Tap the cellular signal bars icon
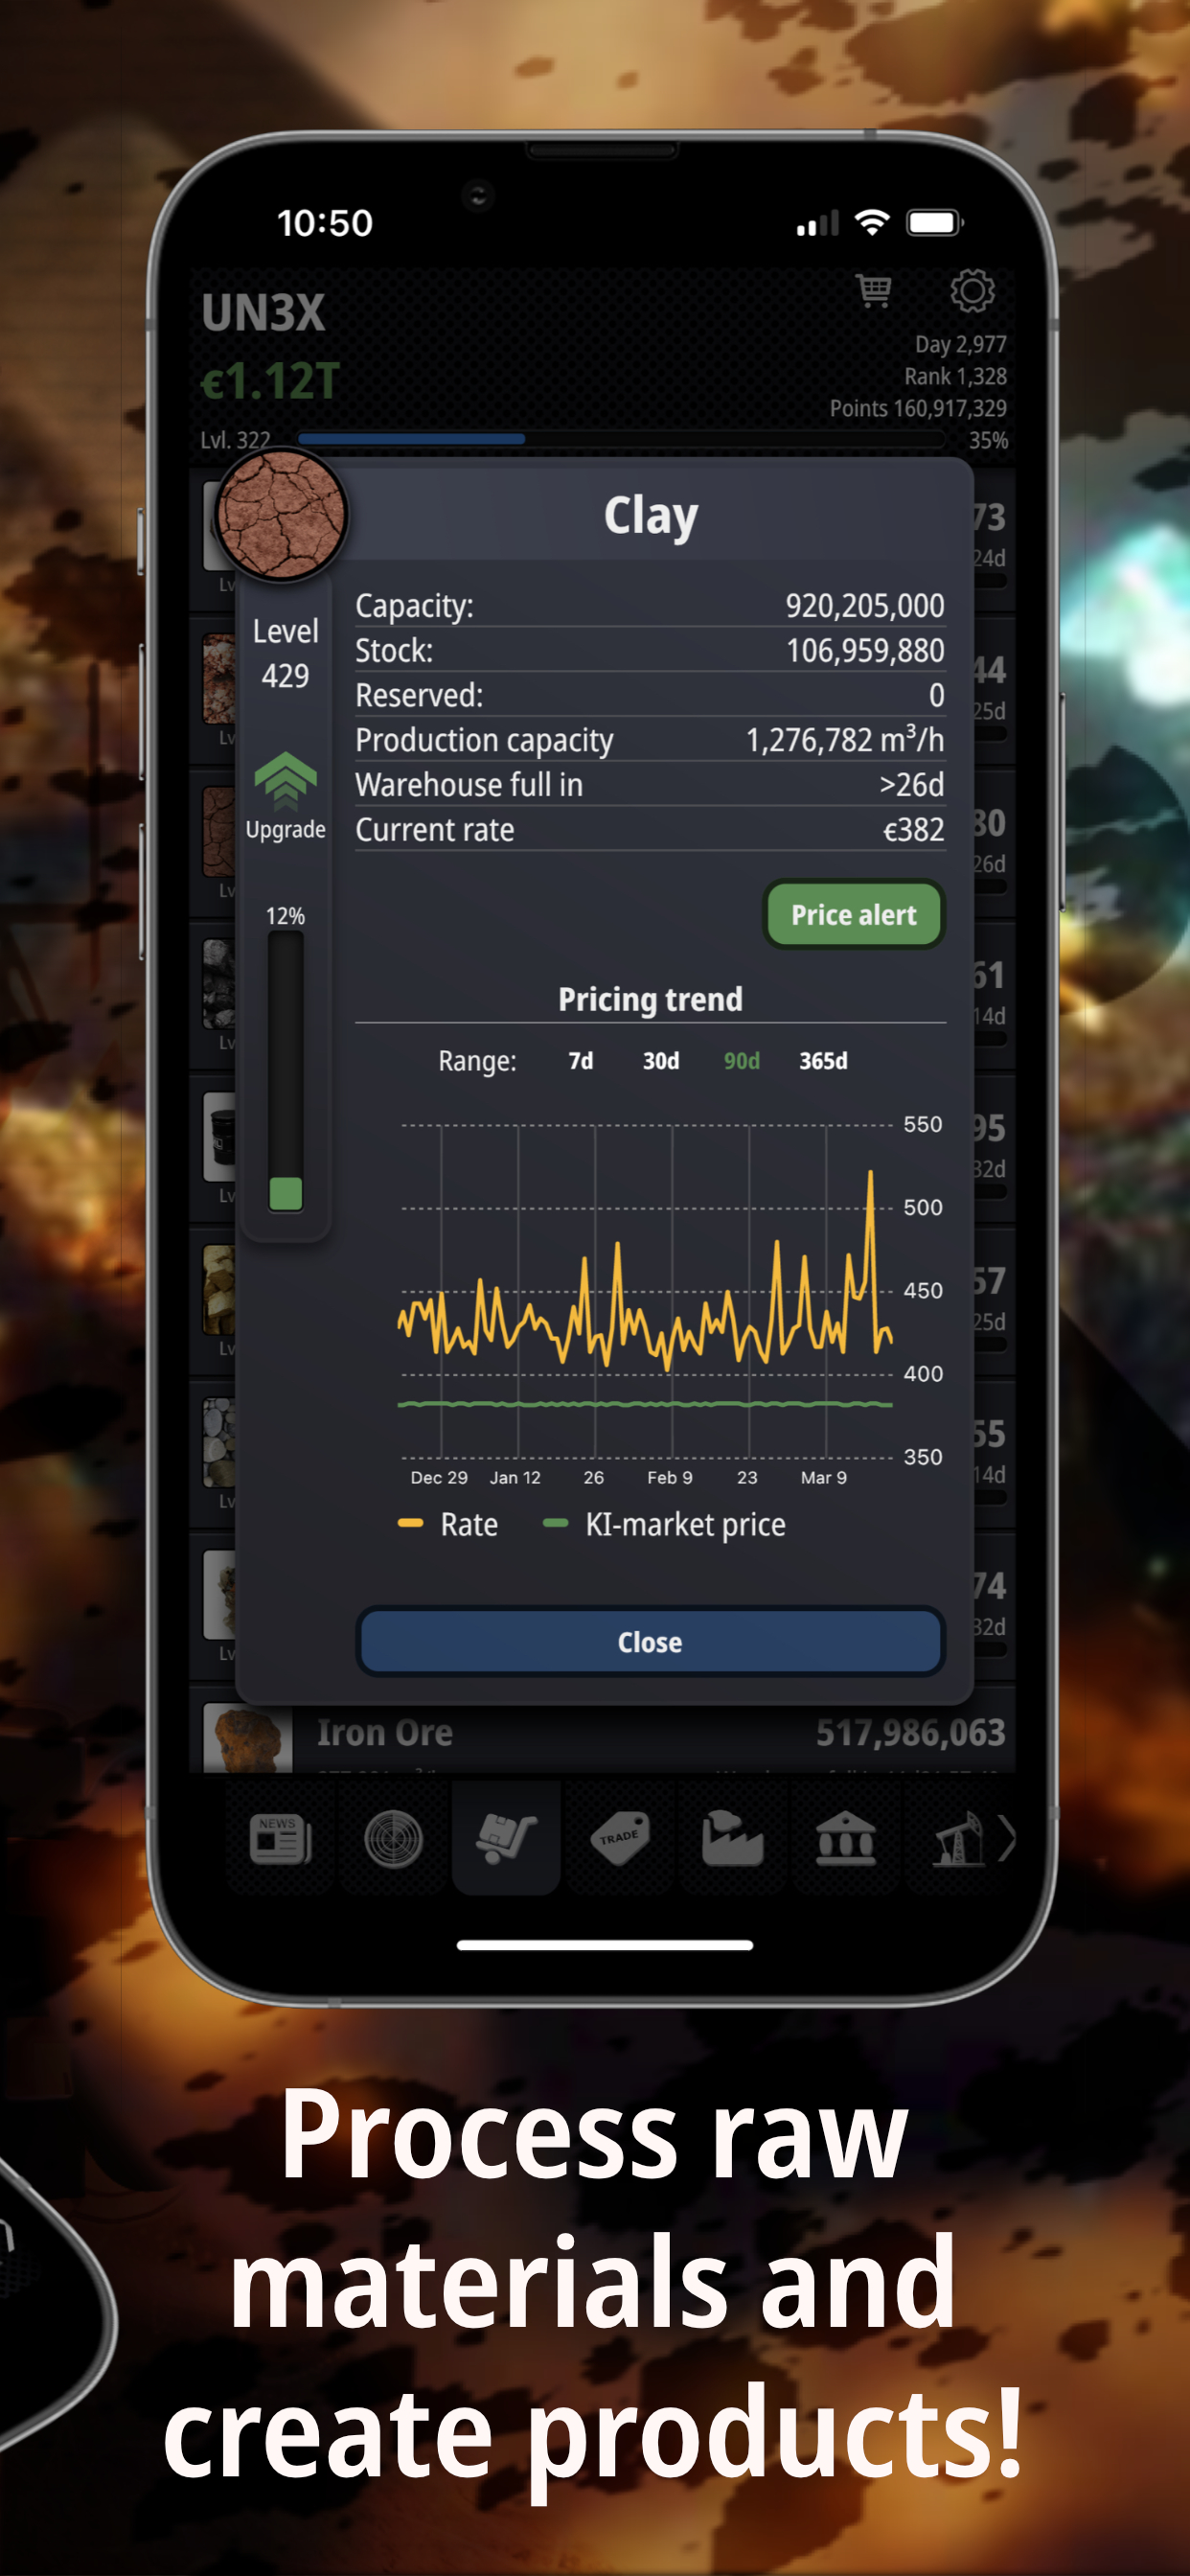The height and width of the screenshot is (2576, 1190). pos(817,224)
